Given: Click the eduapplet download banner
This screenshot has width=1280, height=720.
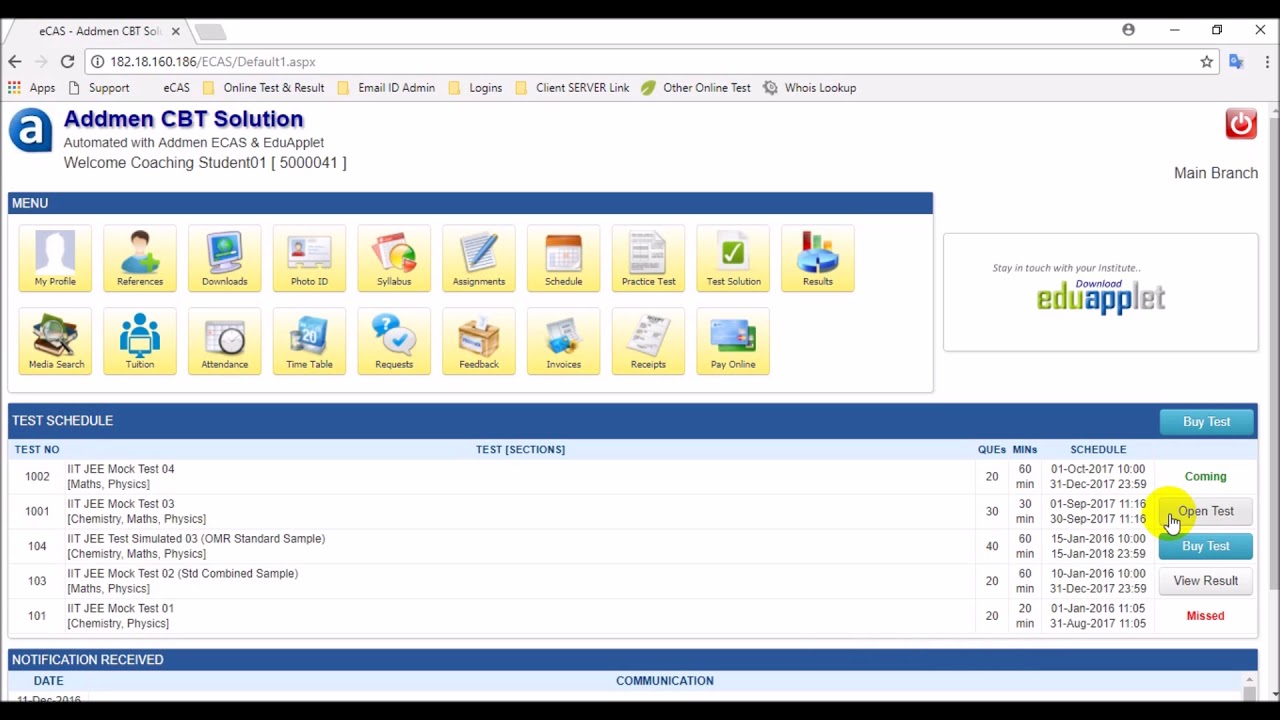Looking at the screenshot, I should pos(1100,292).
